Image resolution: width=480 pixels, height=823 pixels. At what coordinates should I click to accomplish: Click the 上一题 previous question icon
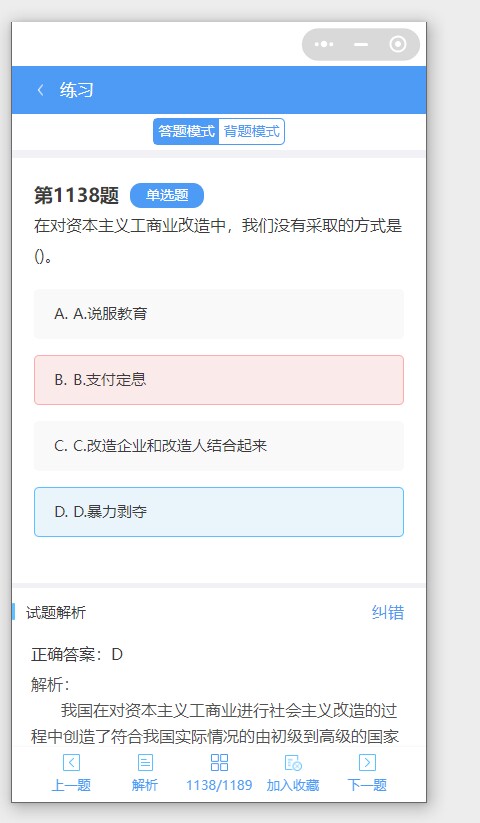pyautogui.click(x=71, y=762)
